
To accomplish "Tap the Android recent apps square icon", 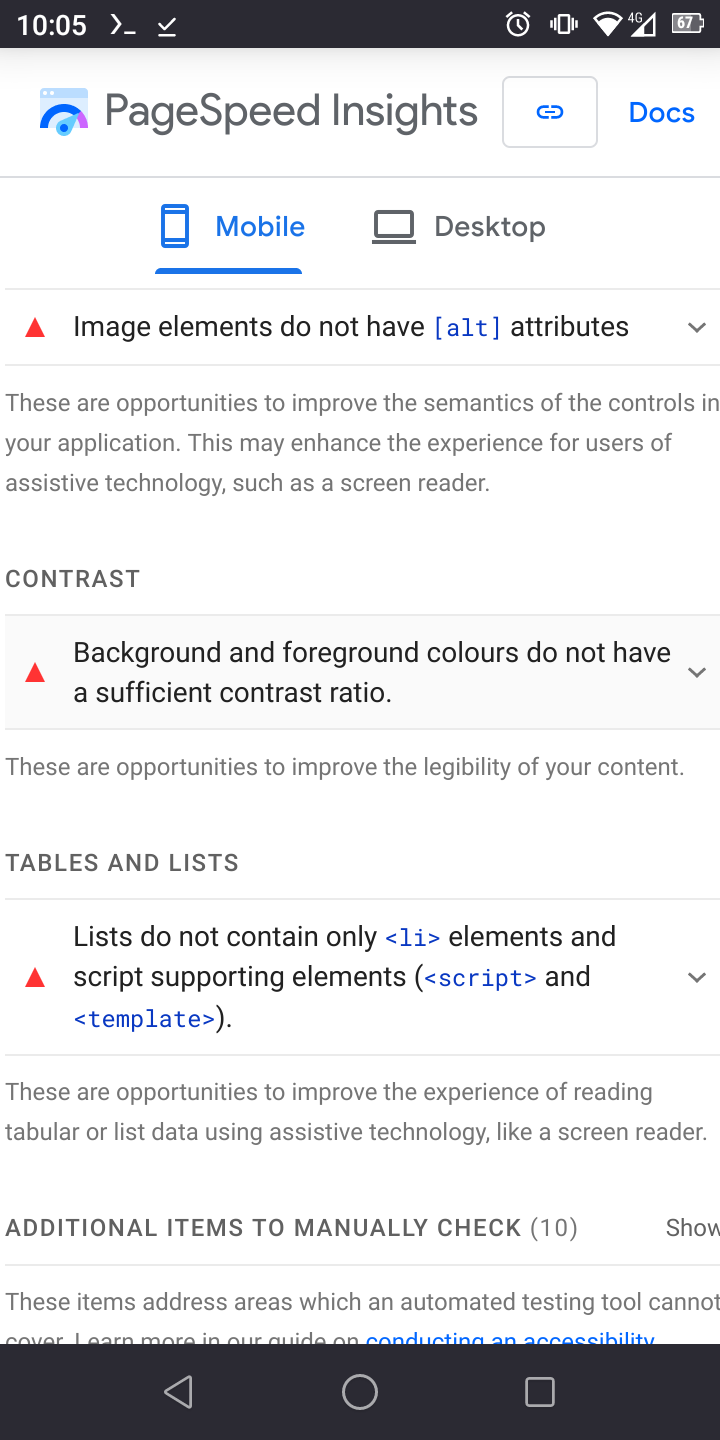I will tap(540, 1392).
